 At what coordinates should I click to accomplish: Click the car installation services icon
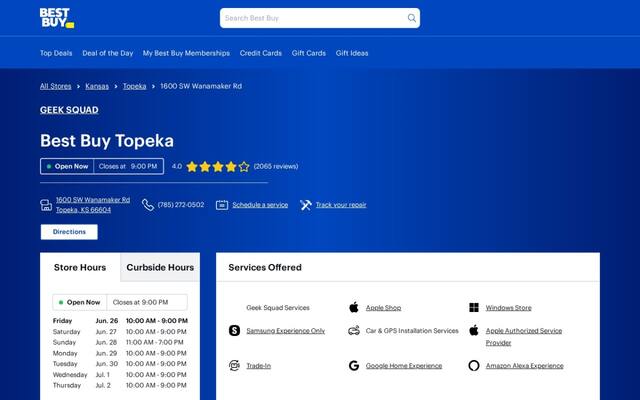(354, 330)
